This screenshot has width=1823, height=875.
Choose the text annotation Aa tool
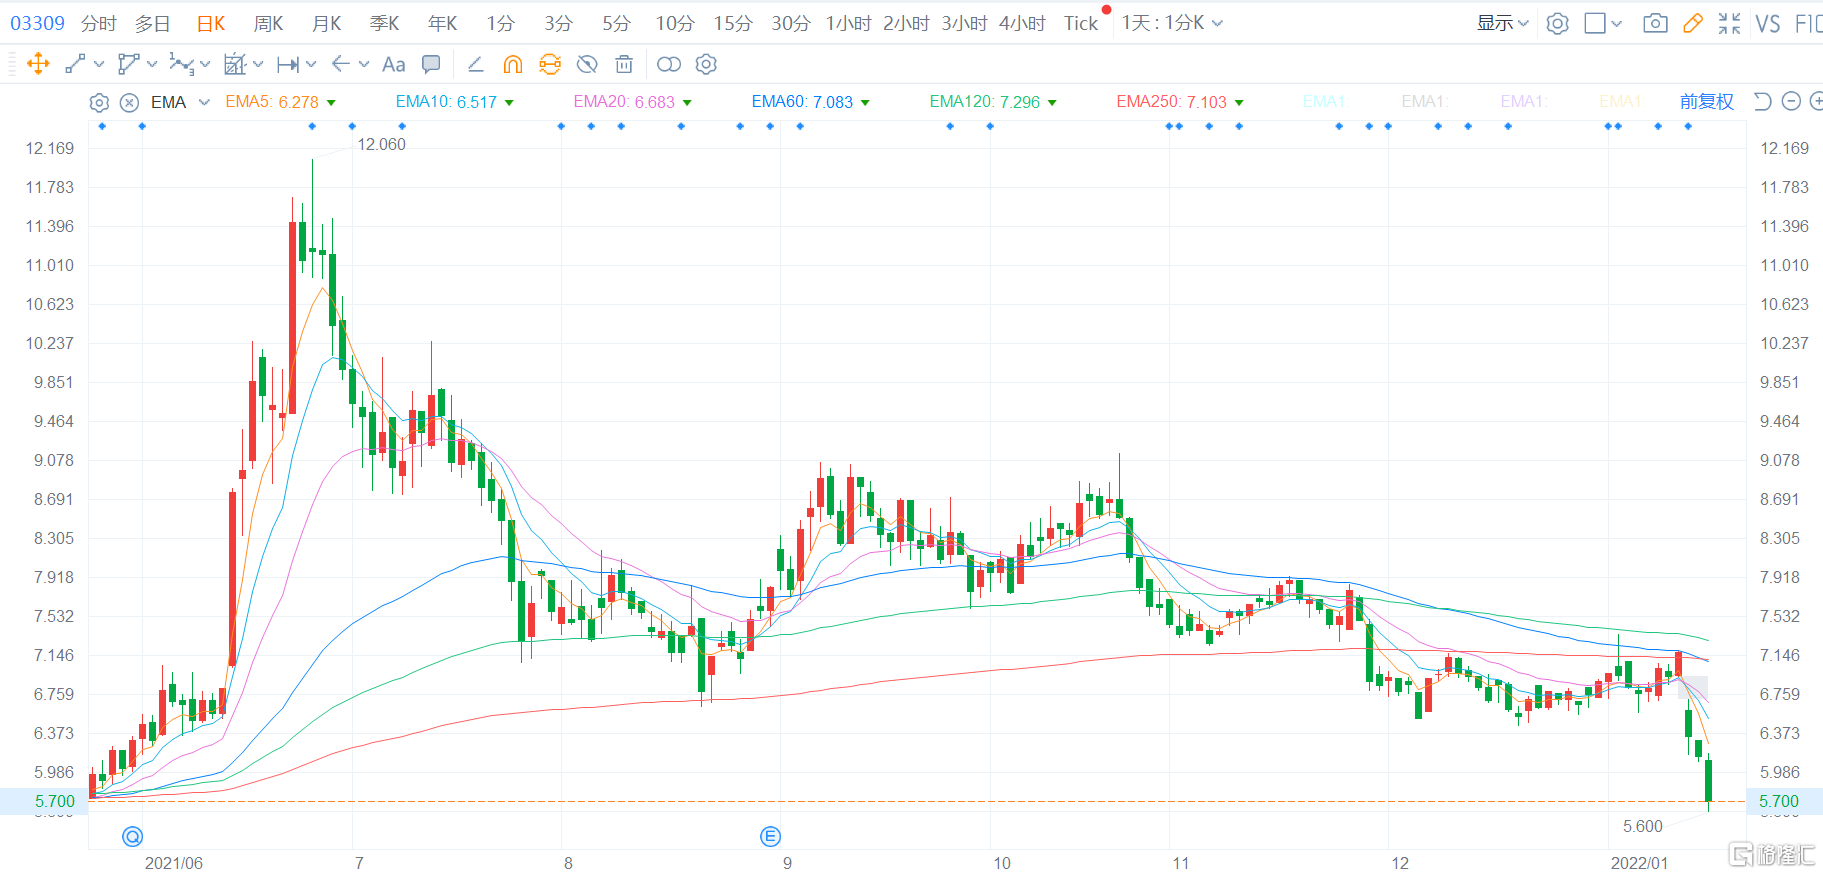(x=394, y=64)
